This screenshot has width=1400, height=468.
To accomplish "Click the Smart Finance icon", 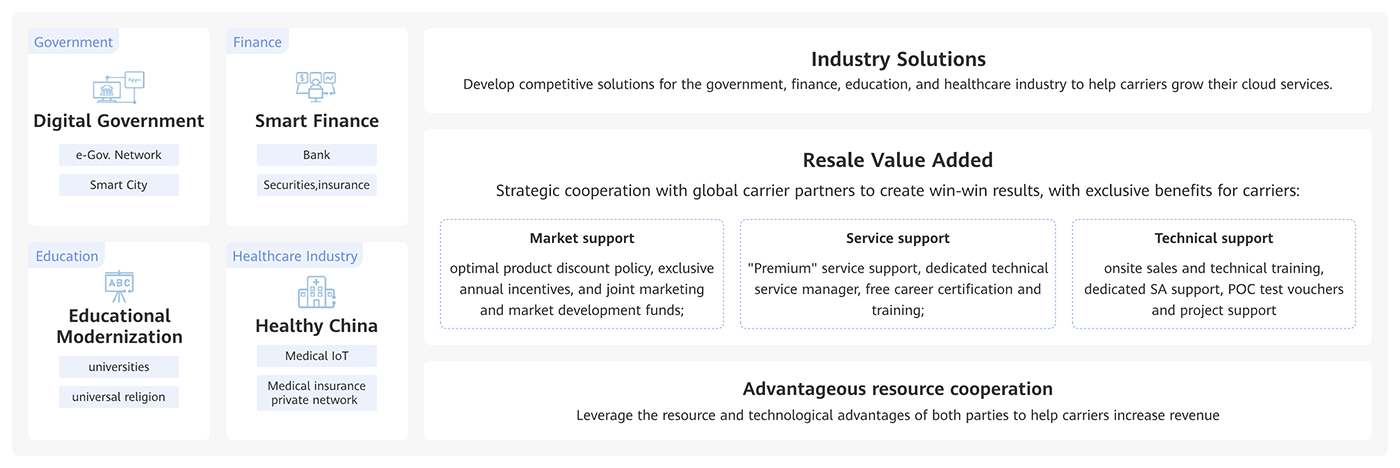I will pos(316,87).
